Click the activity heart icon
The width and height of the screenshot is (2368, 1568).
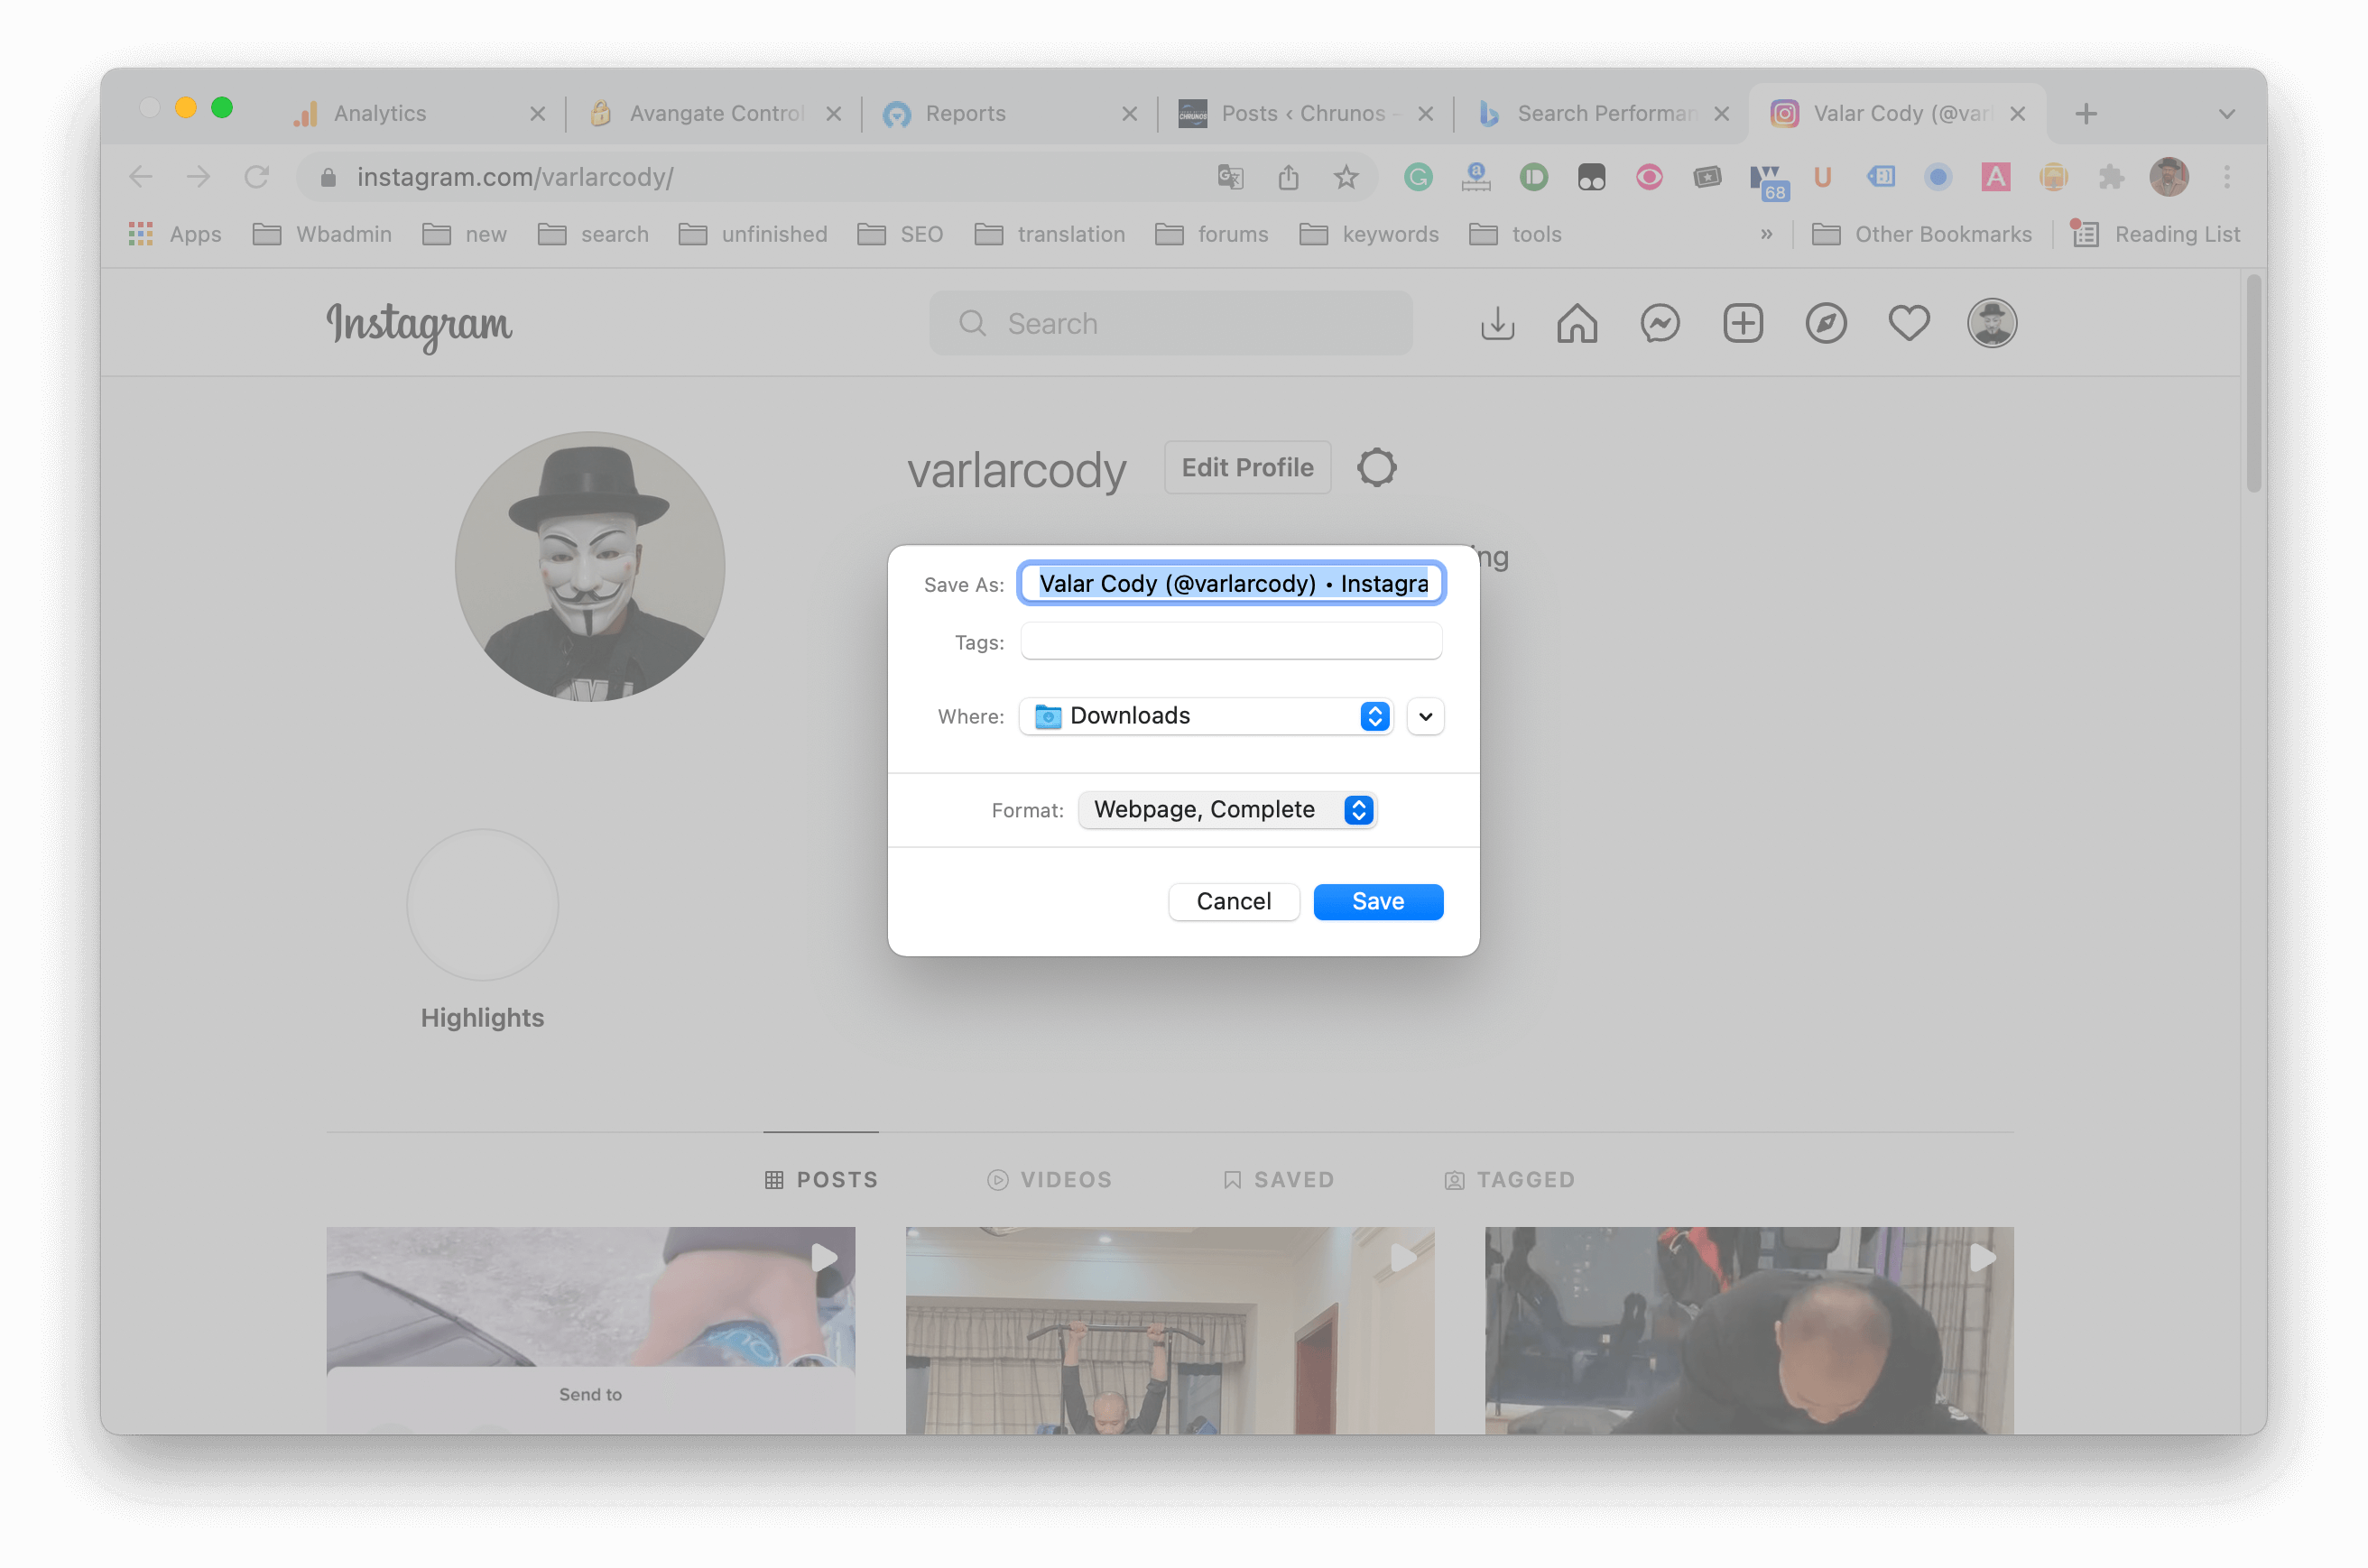[x=1908, y=324]
